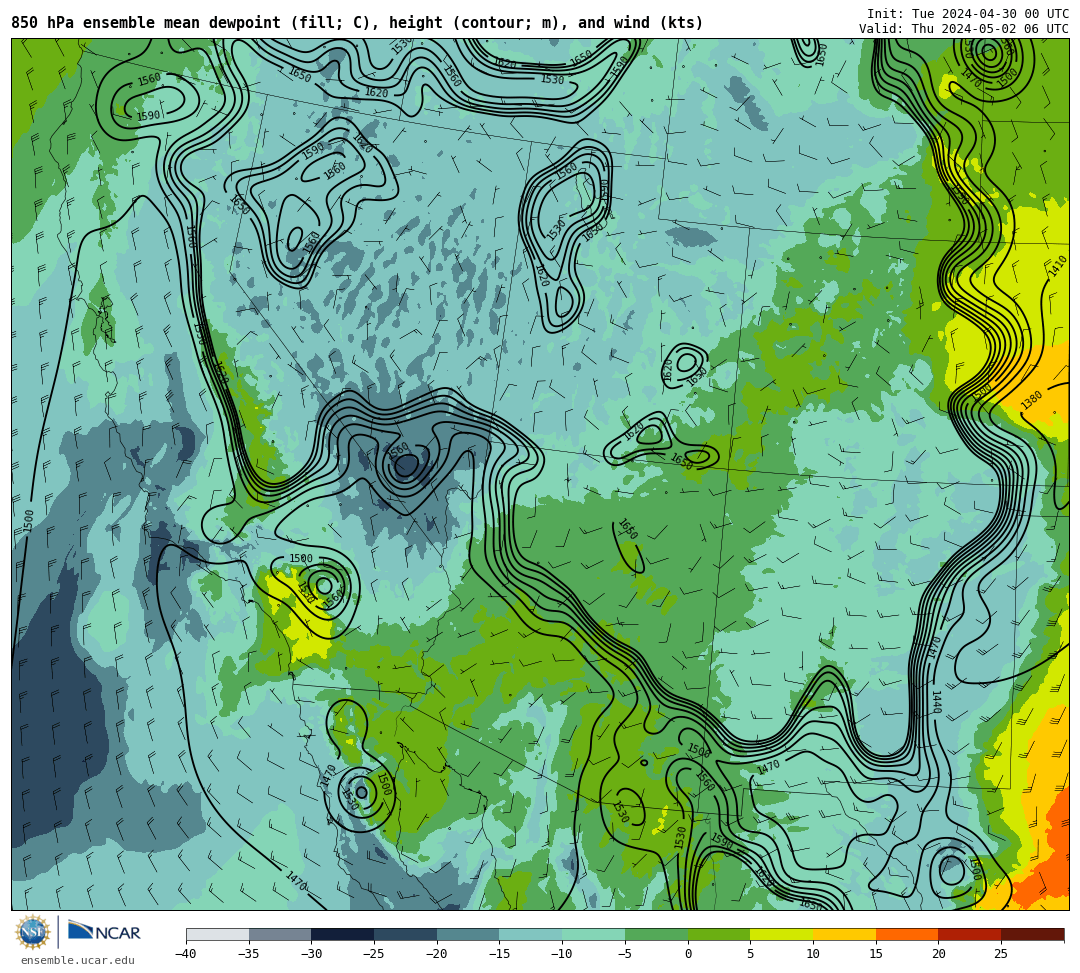
Task: Click the yellow-green 5 to 10 colorbar swatch
Action: [x=782, y=934]
